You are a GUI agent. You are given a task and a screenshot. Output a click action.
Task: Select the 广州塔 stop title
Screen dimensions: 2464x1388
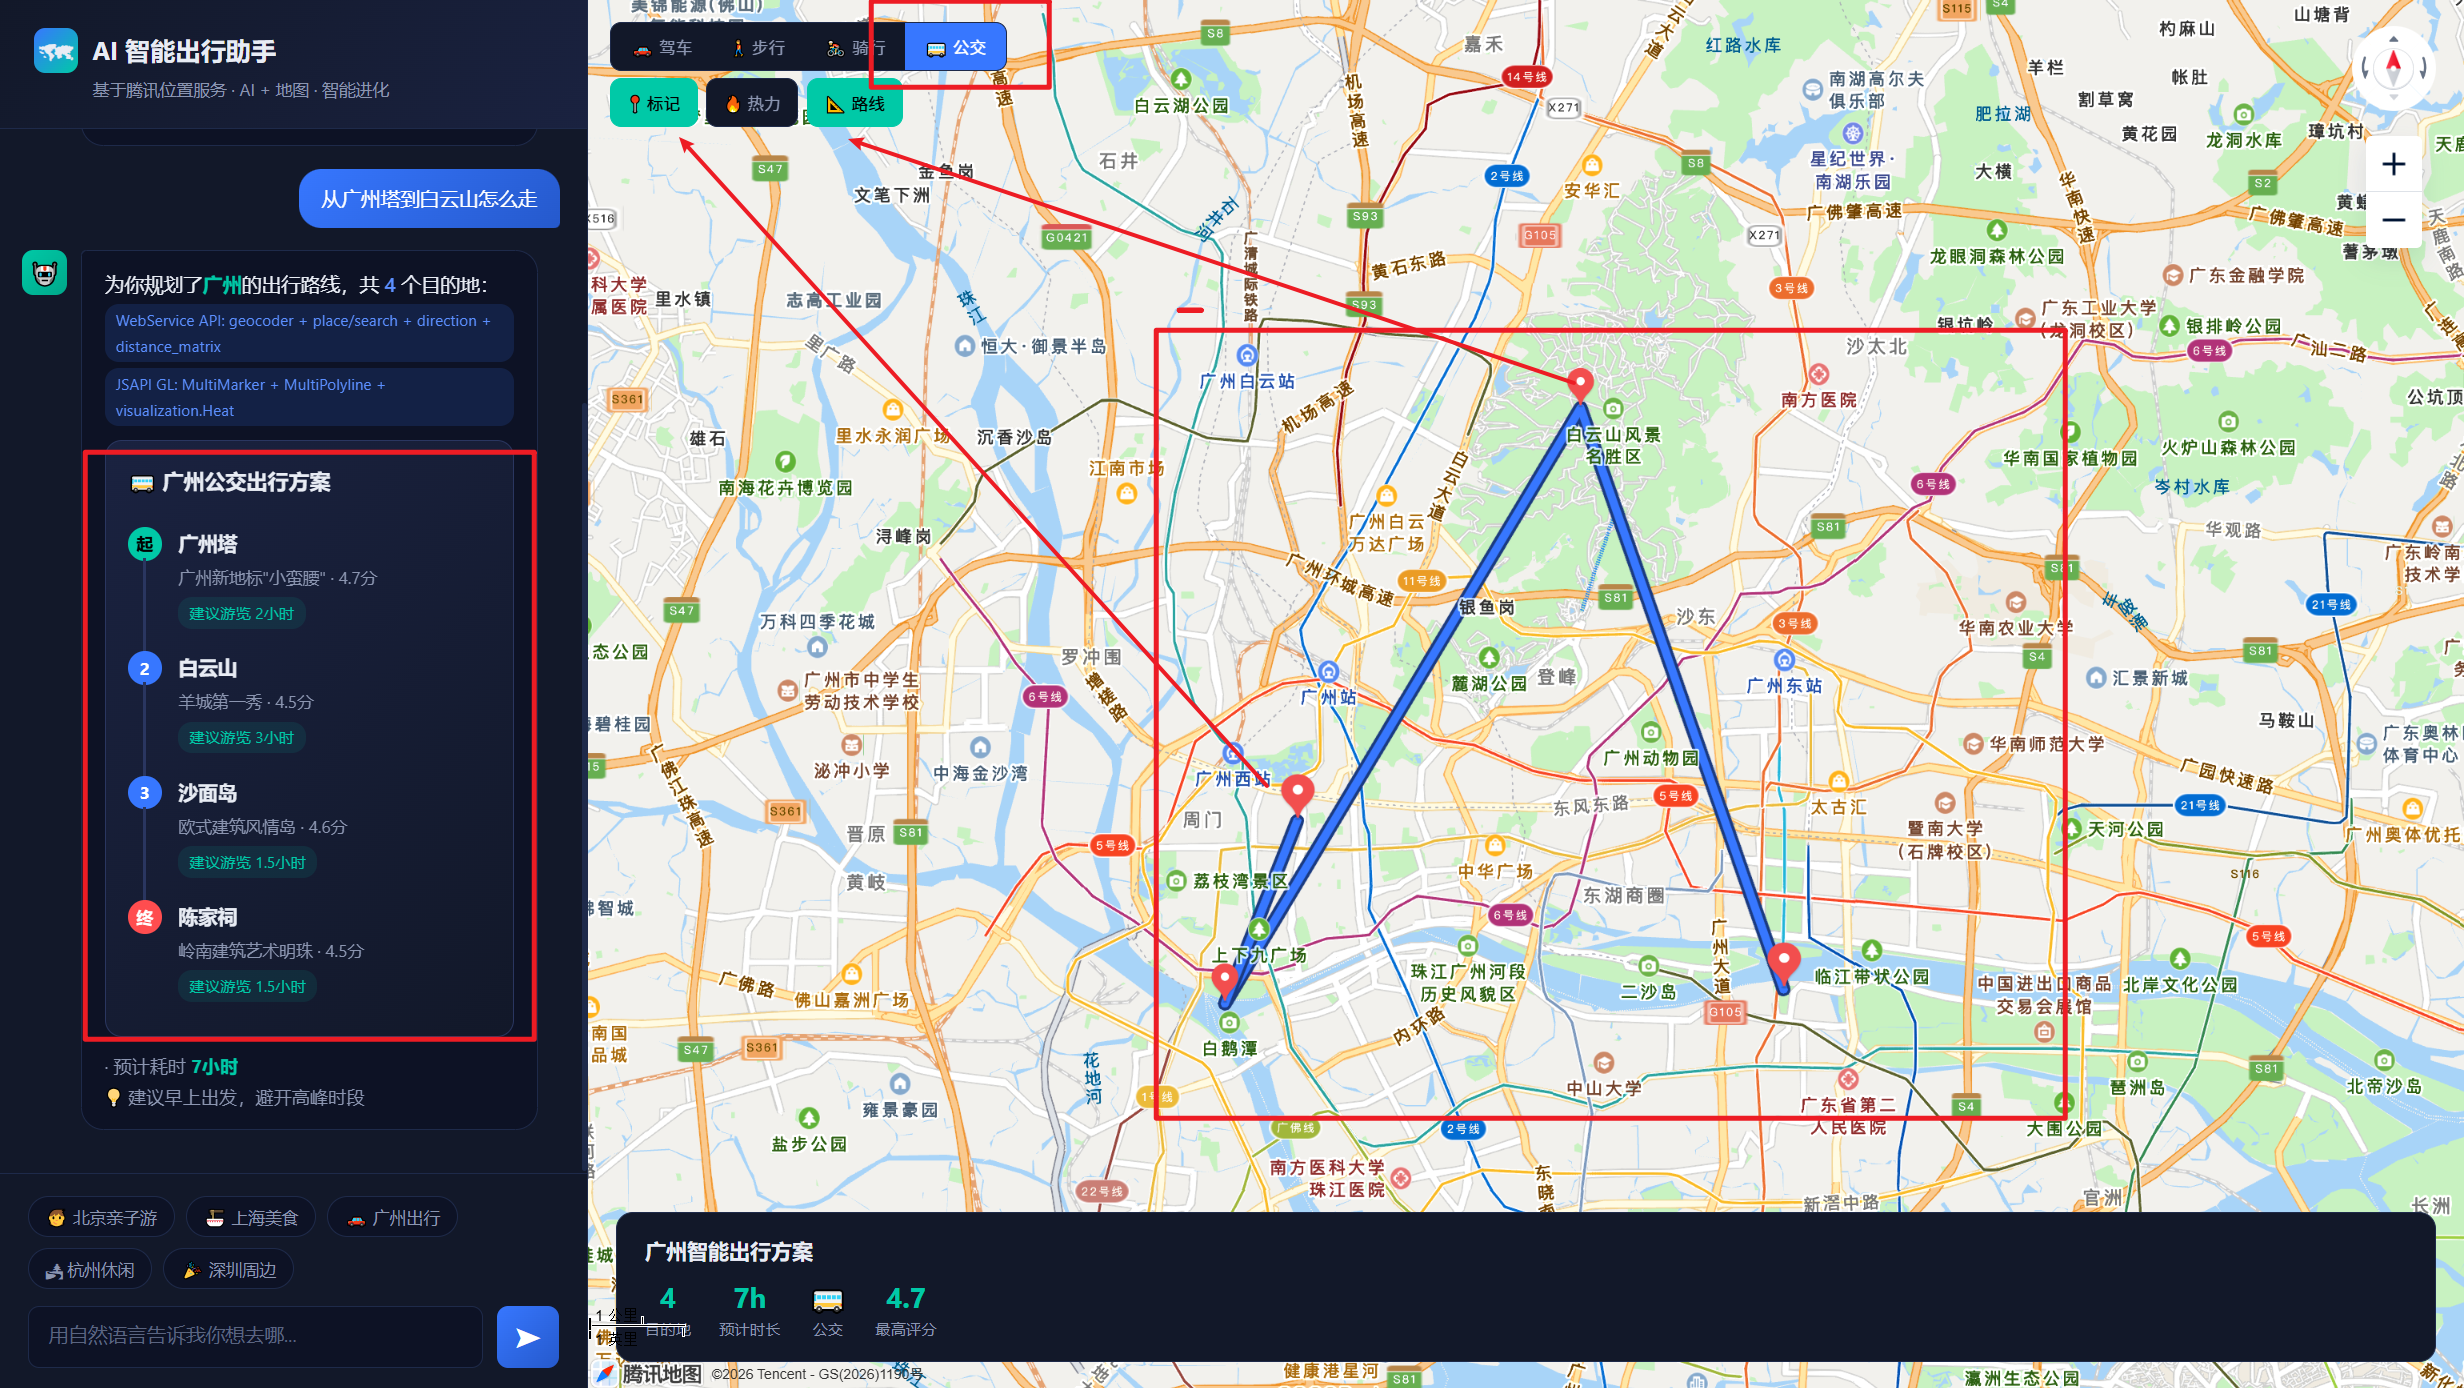tap(208, 544)
